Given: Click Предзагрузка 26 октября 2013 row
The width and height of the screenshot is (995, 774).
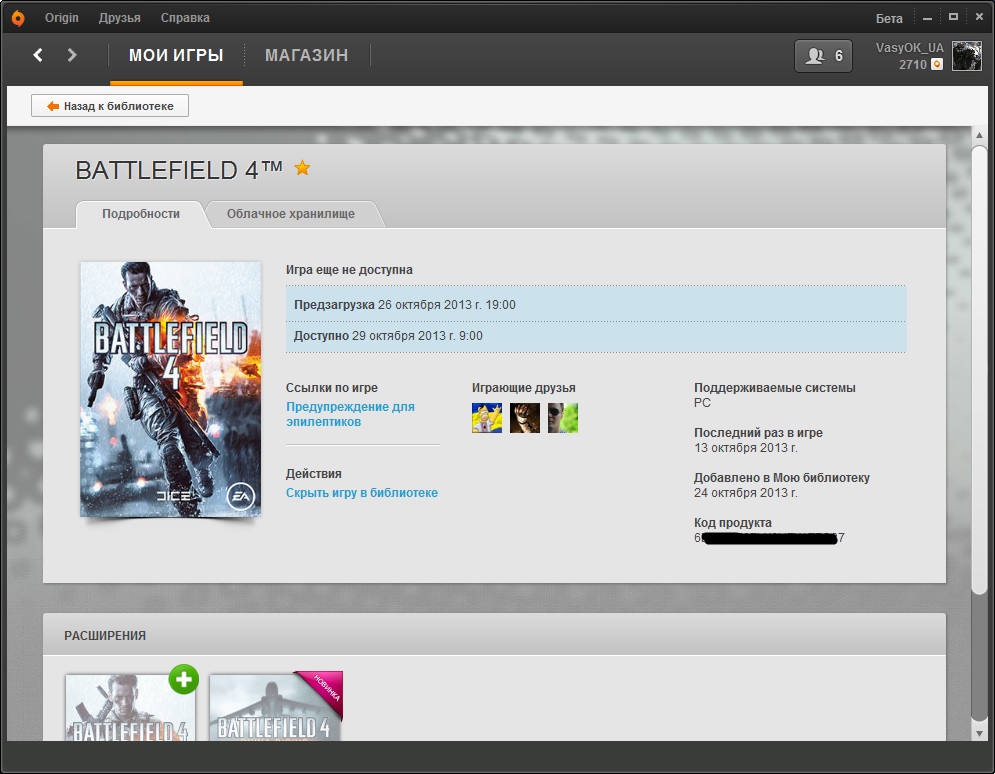Looking at the screenshot, I should (x=595, y=305).
